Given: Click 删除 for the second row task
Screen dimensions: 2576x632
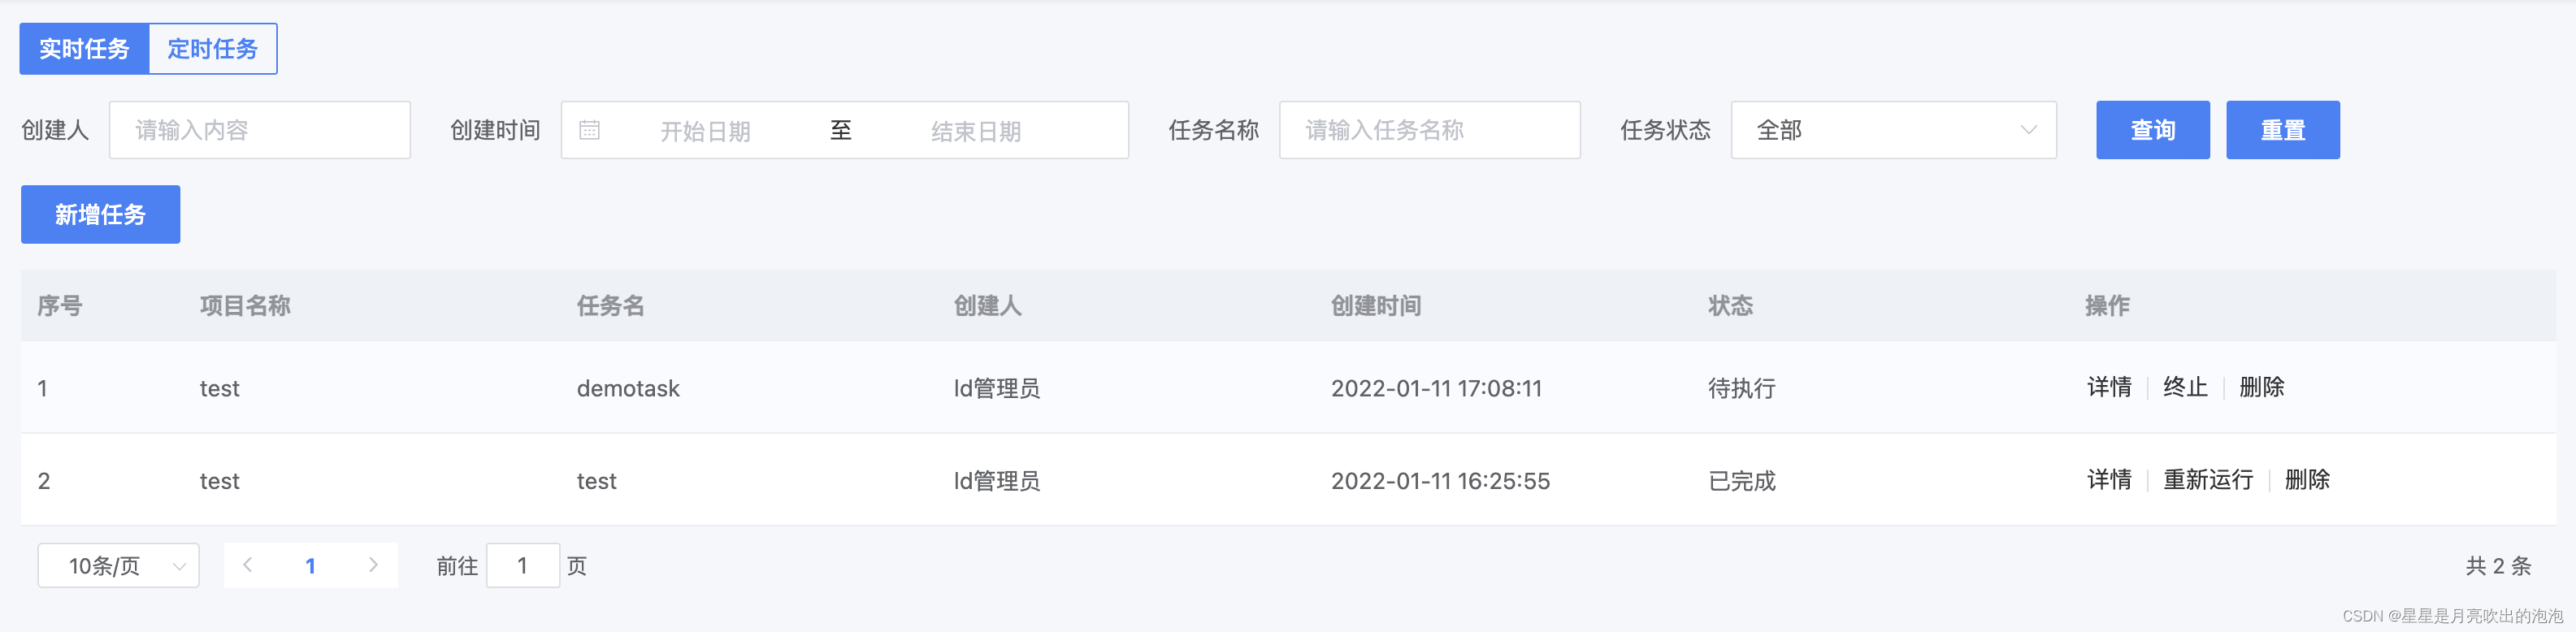Looking at the screenshot, I should tap(2307, 480).
